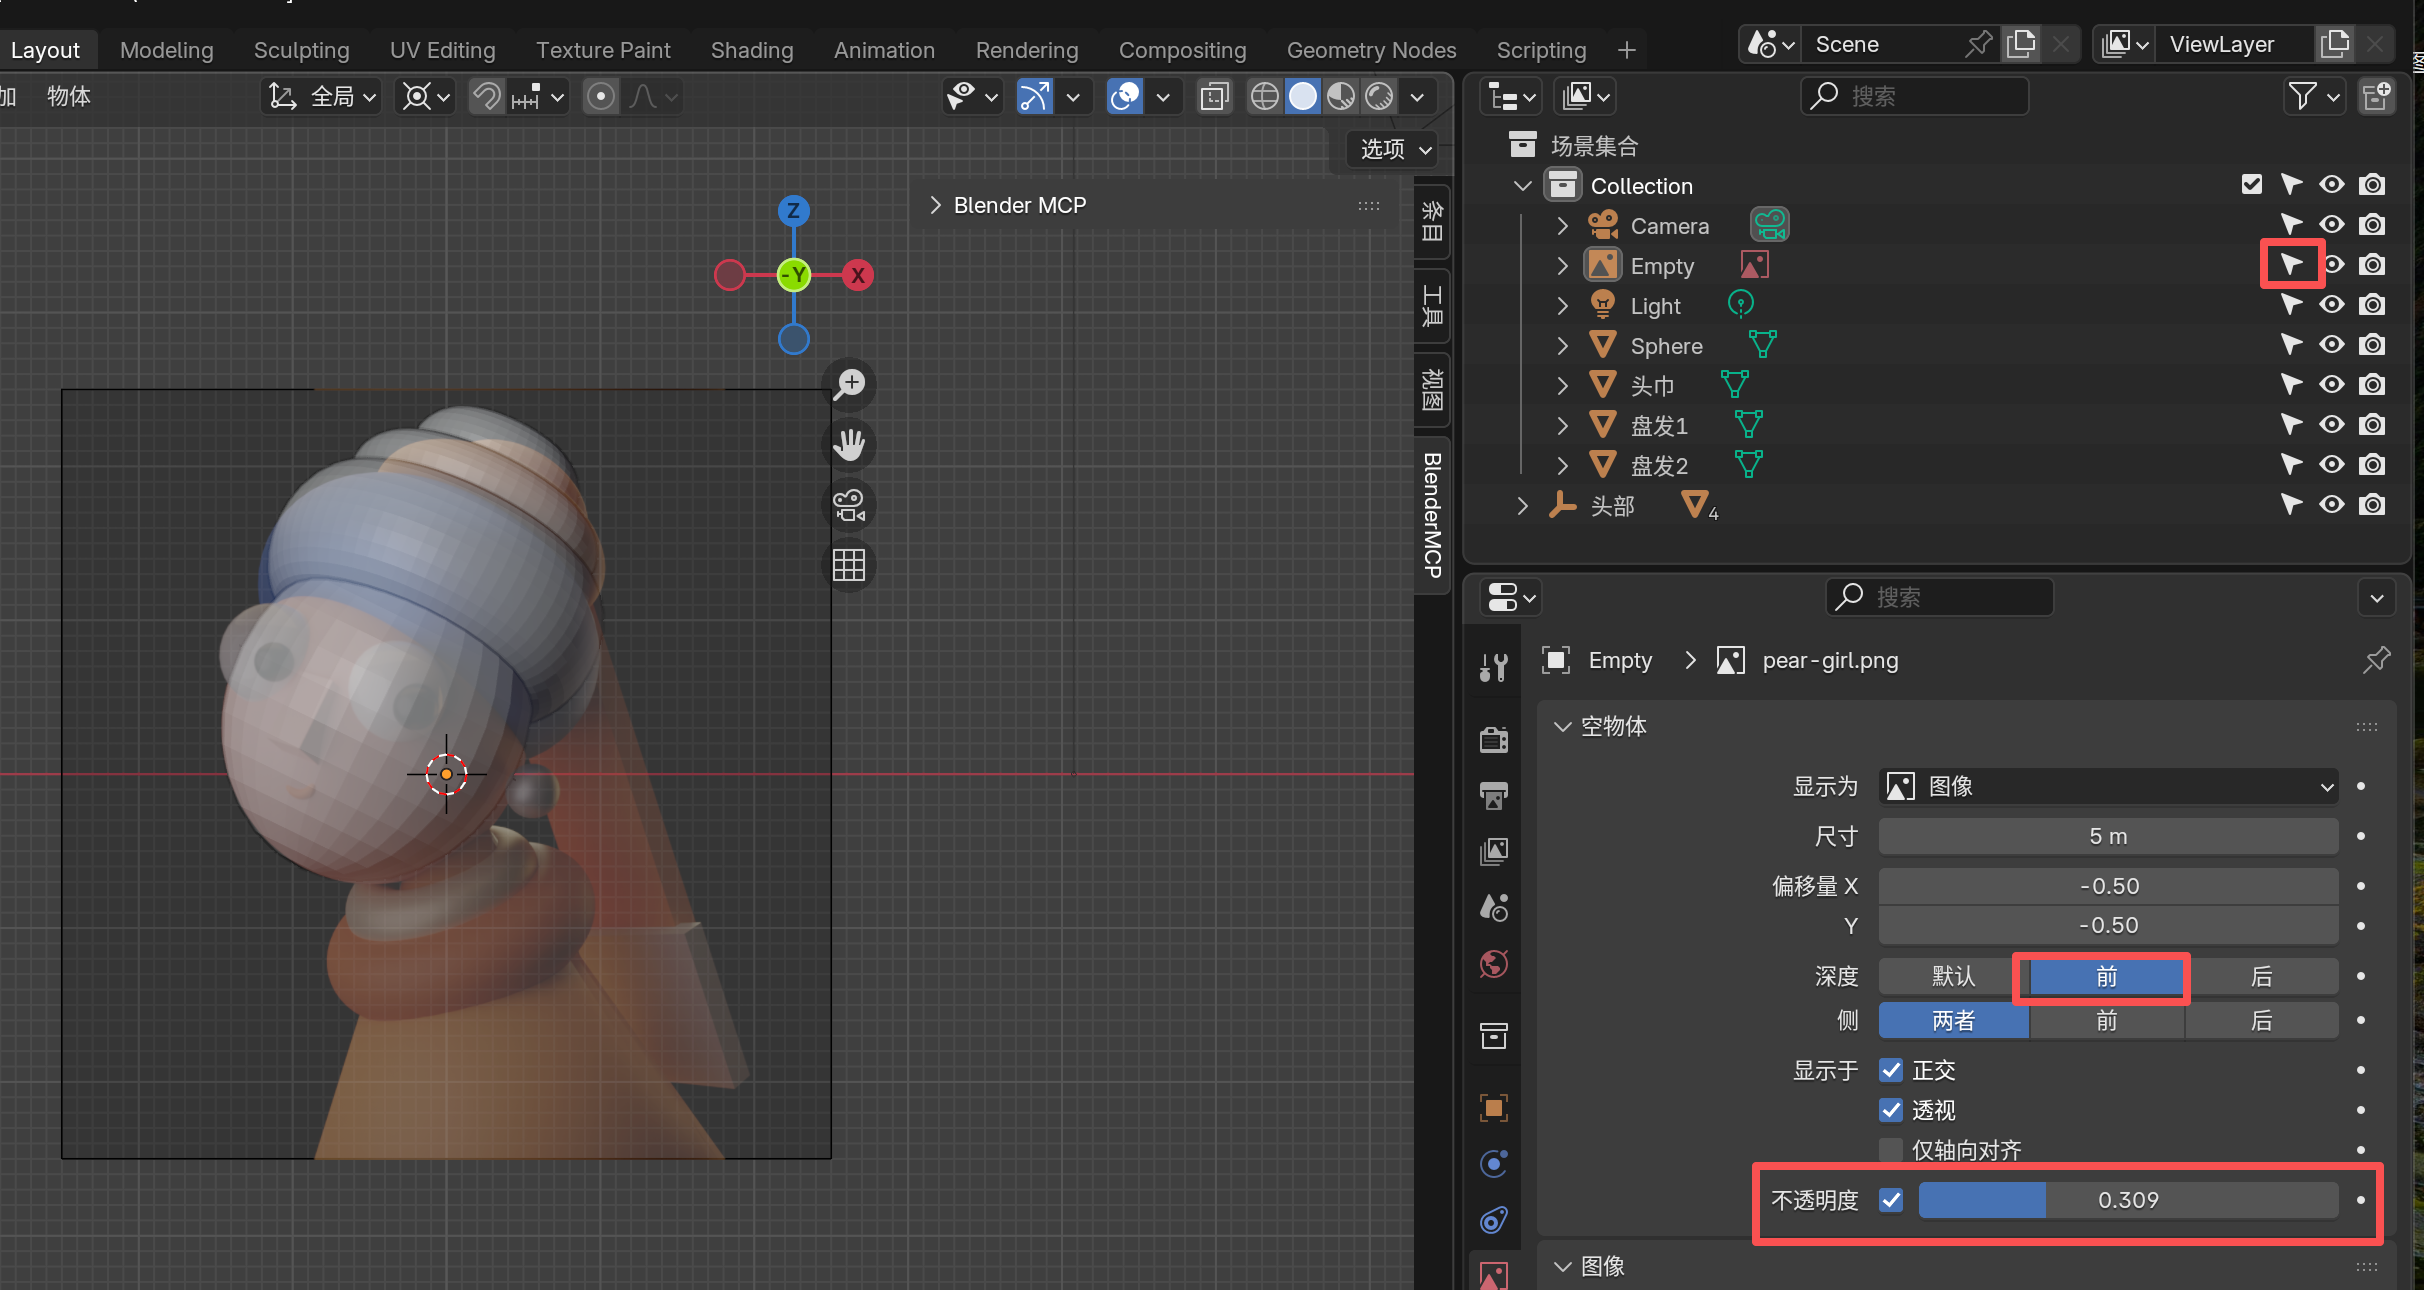This screenshot has width=2424, height=1290.
Task: Expand the Camera item in the outliner
Action: (x=1561, y=225)
